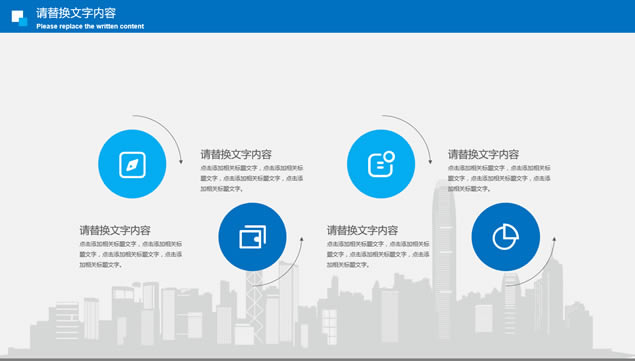Click heading text right of chat note circle

pyautogui.click(x=484, y=154)
